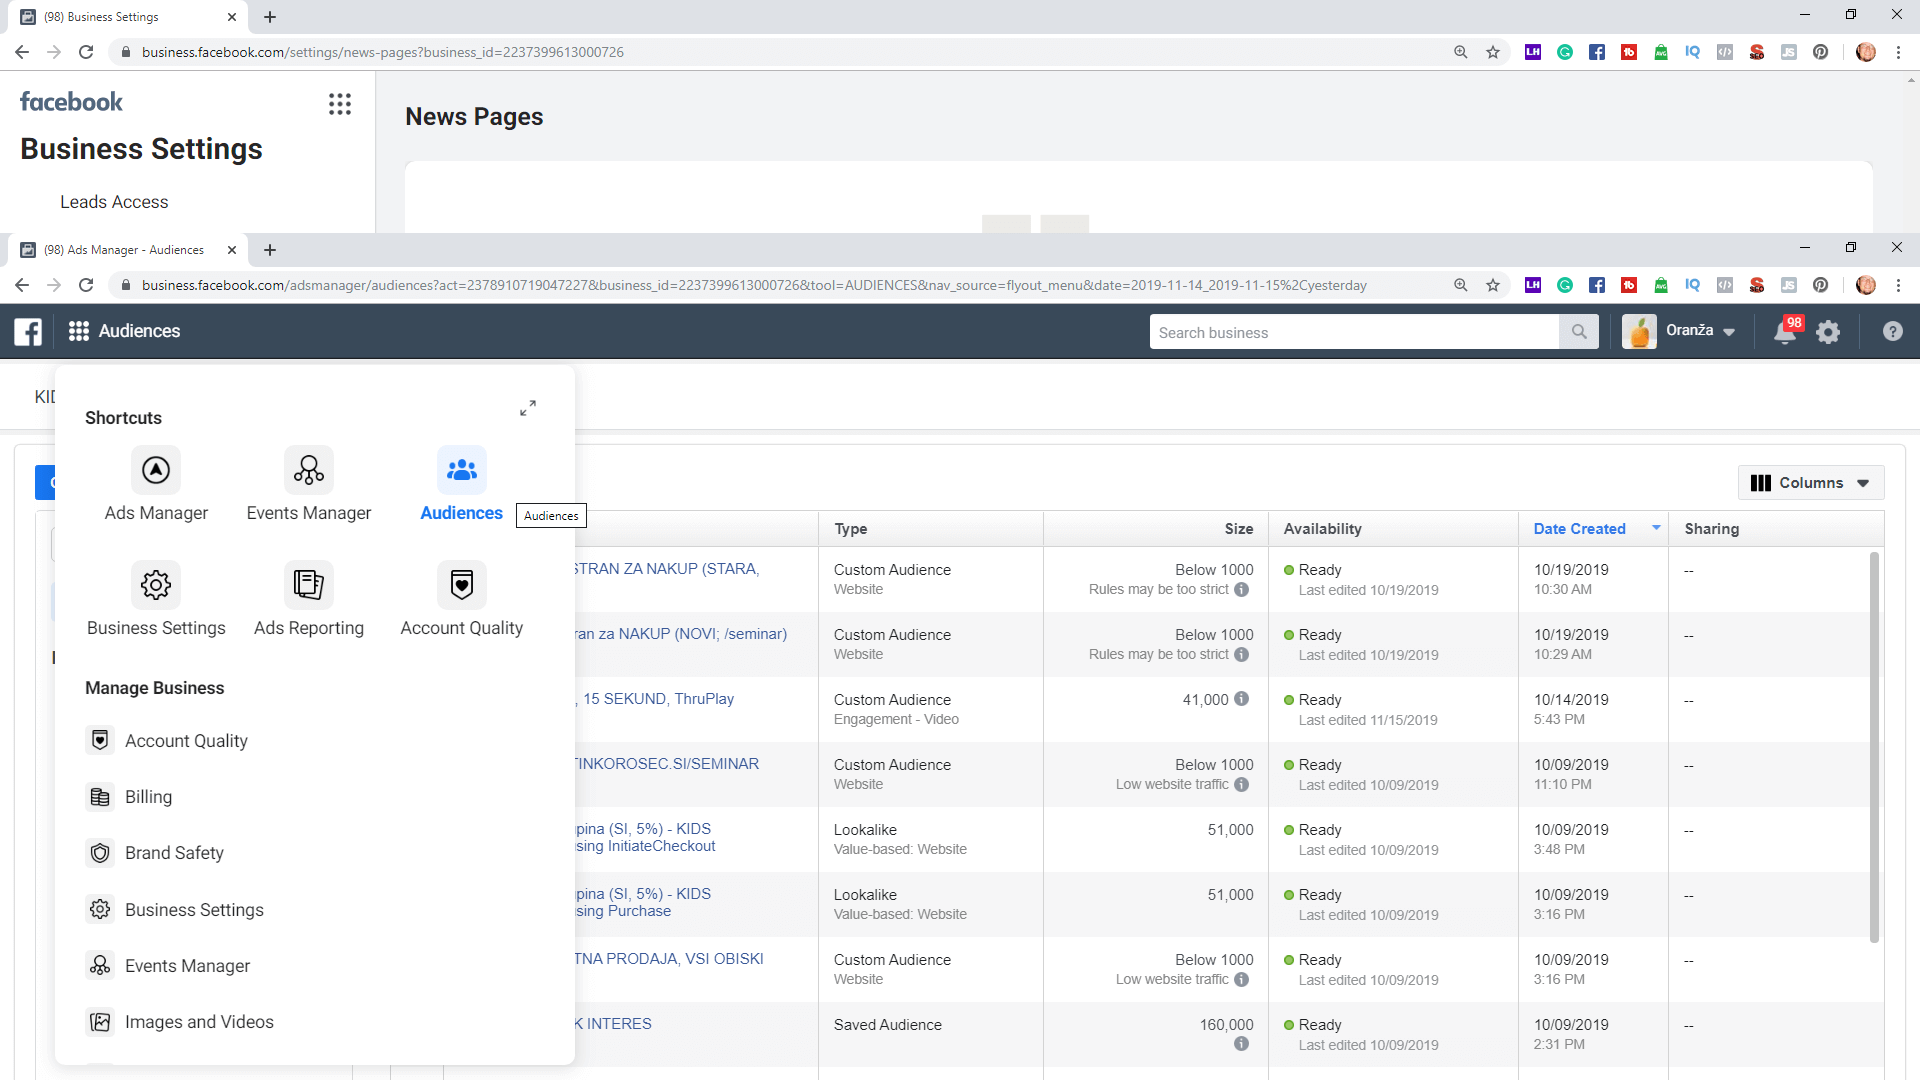This screenshot has width=1920, height=1080.
Task: Open Events Manager shortcut icon
Action: click(x=308, y=470)
